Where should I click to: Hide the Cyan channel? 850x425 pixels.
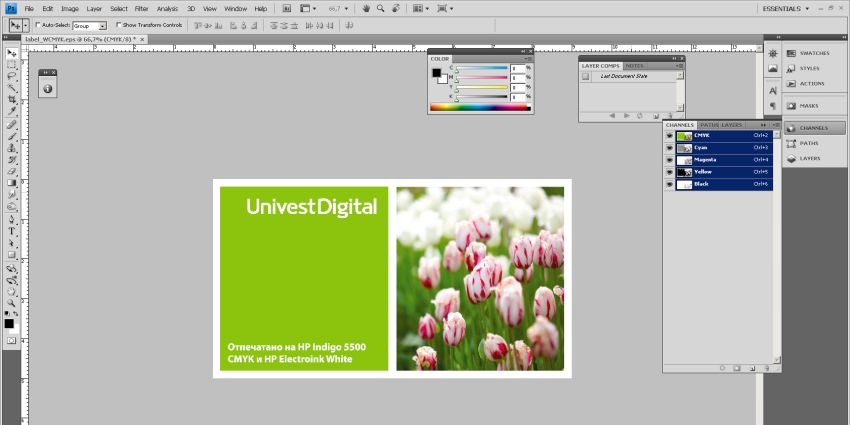tap(669, 147)
